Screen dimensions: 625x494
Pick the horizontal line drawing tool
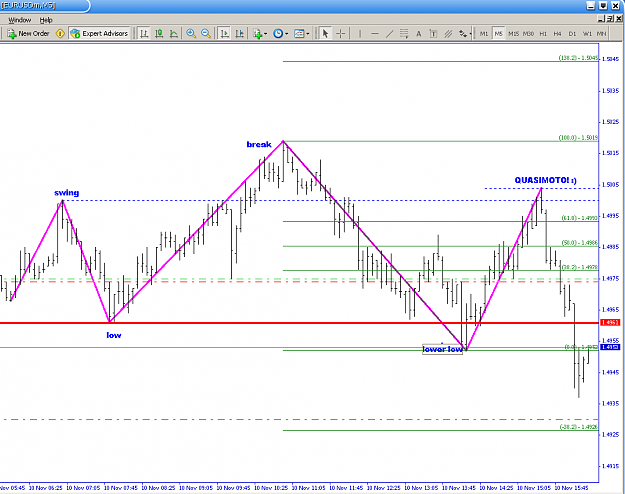pos(375,33)
